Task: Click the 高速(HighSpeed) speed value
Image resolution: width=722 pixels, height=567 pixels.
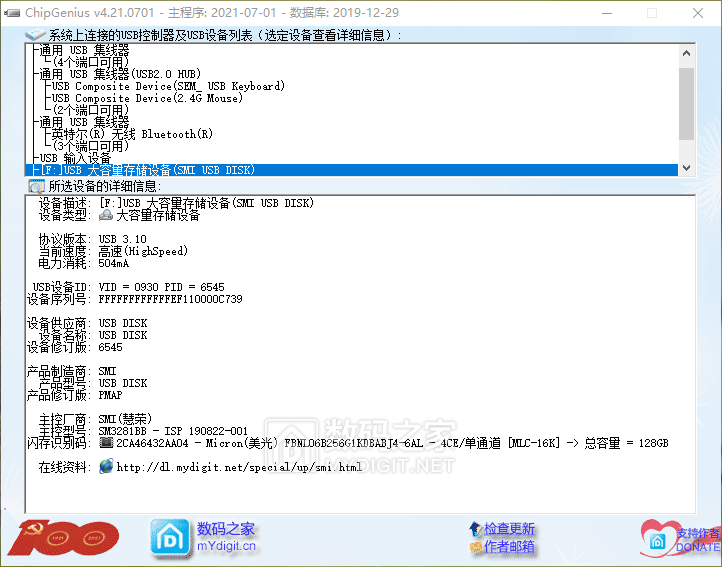Action: click(143, 251)
